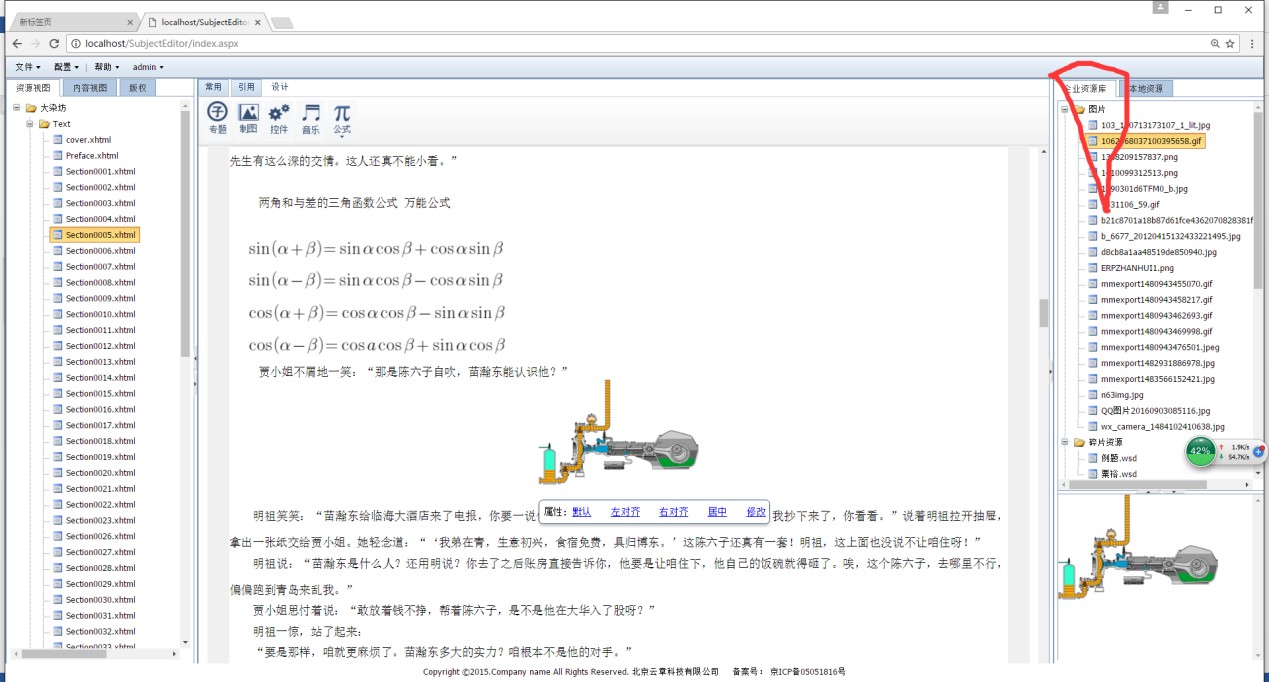This screenshot has height=682, width=1269.
Task: Click file icon beside ERPZHANHUI1.png
Action: click(1092, 268)
